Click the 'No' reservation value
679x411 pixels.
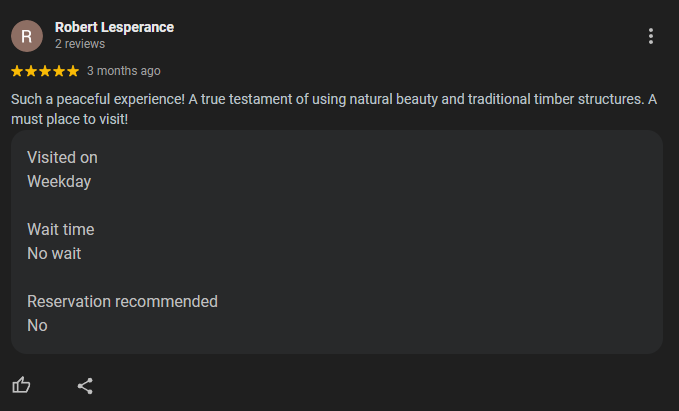(x=37, y=325)
